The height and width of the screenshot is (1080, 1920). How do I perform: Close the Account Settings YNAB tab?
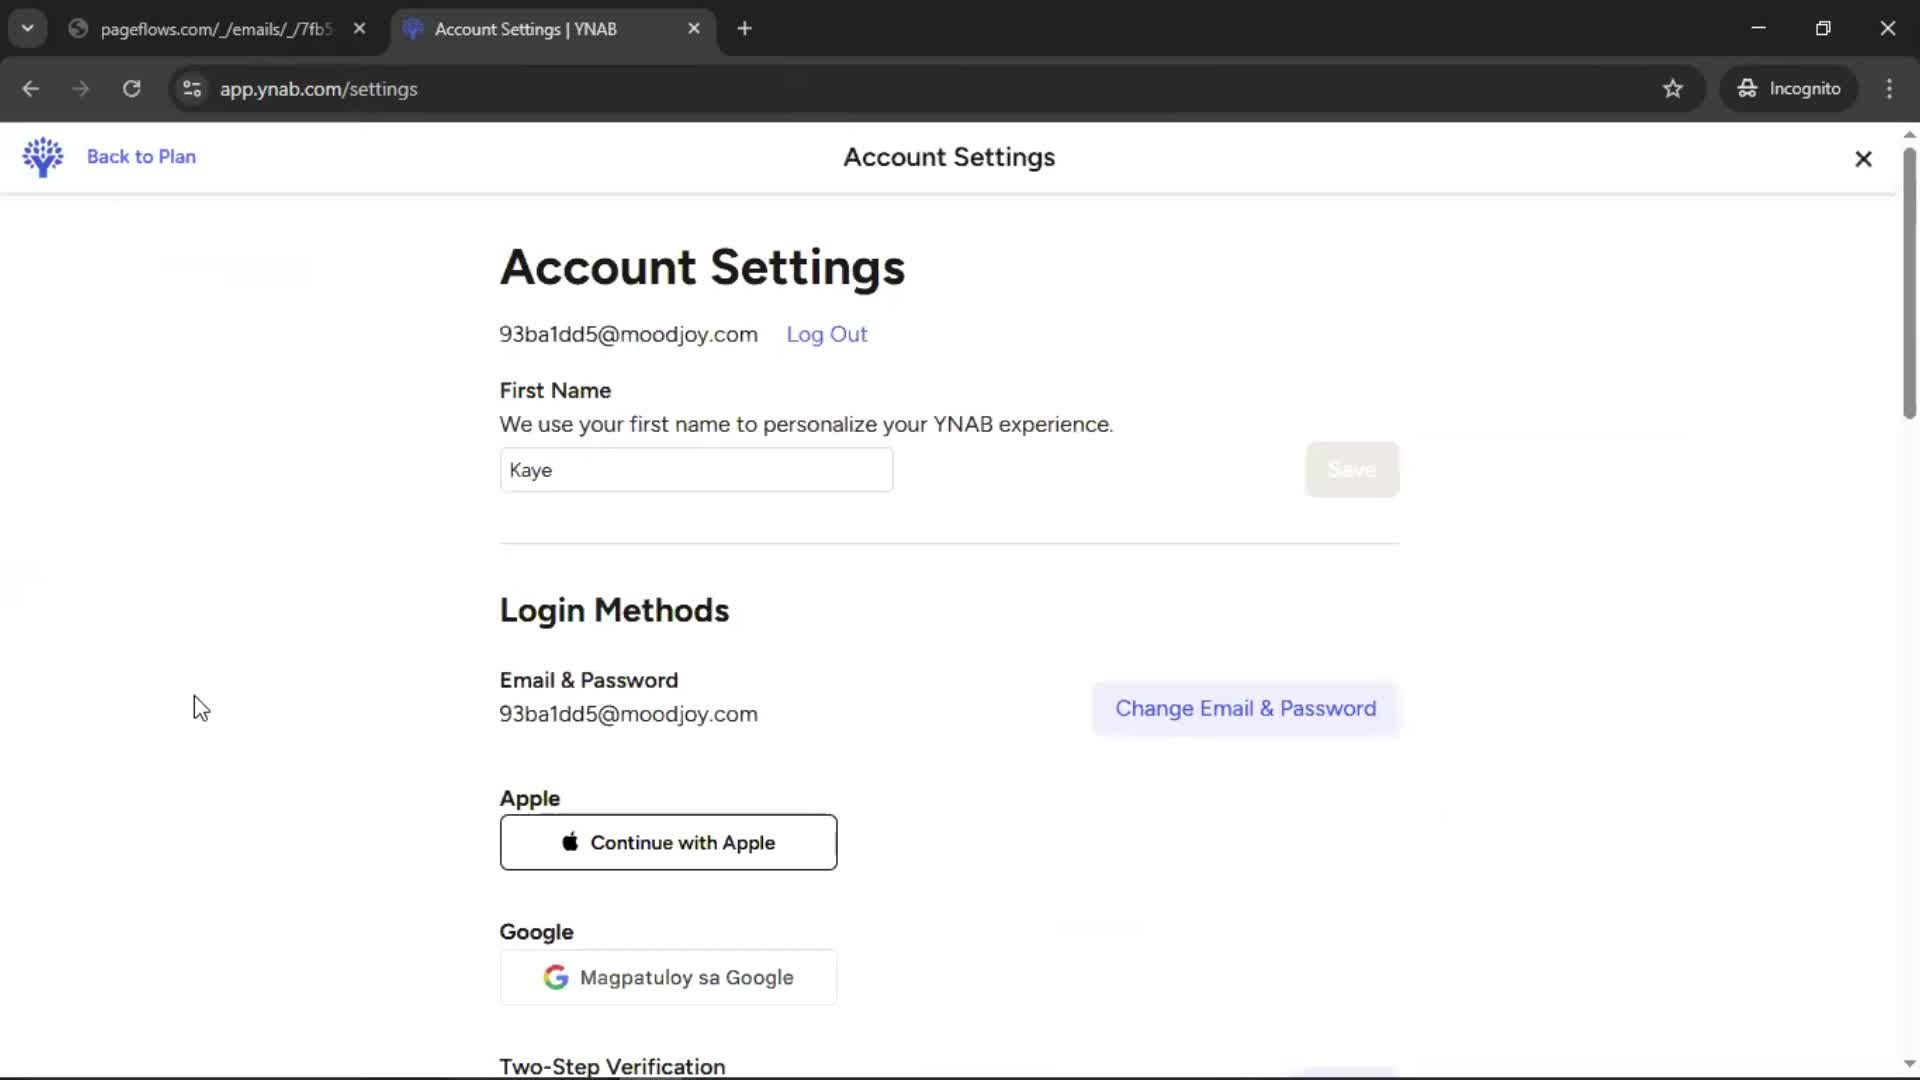694,29
